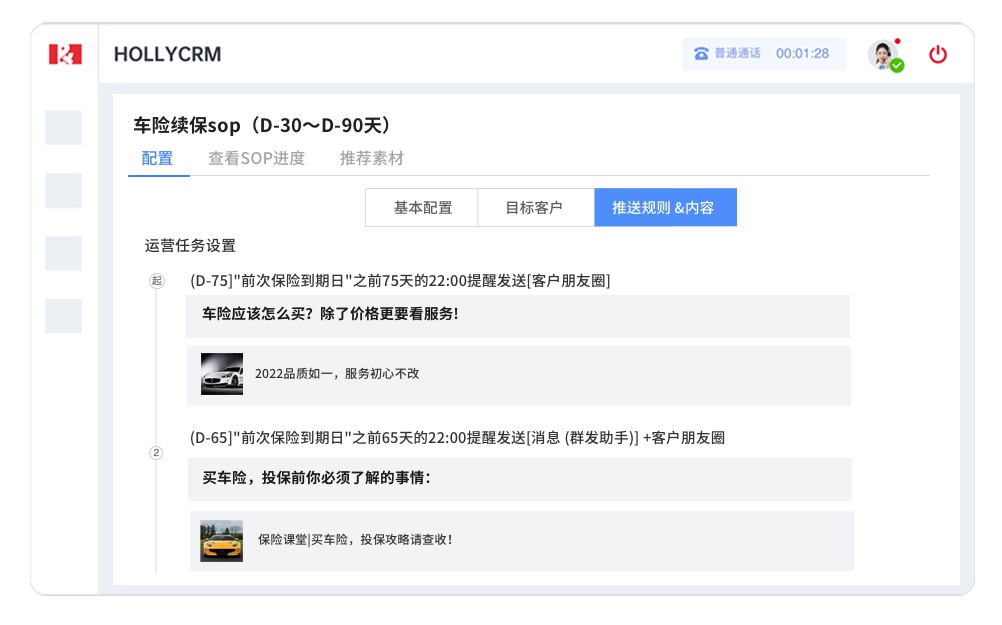Click the red power logout icon
The height and width of the screenshot is (625, 1002).
pos(937,54)
